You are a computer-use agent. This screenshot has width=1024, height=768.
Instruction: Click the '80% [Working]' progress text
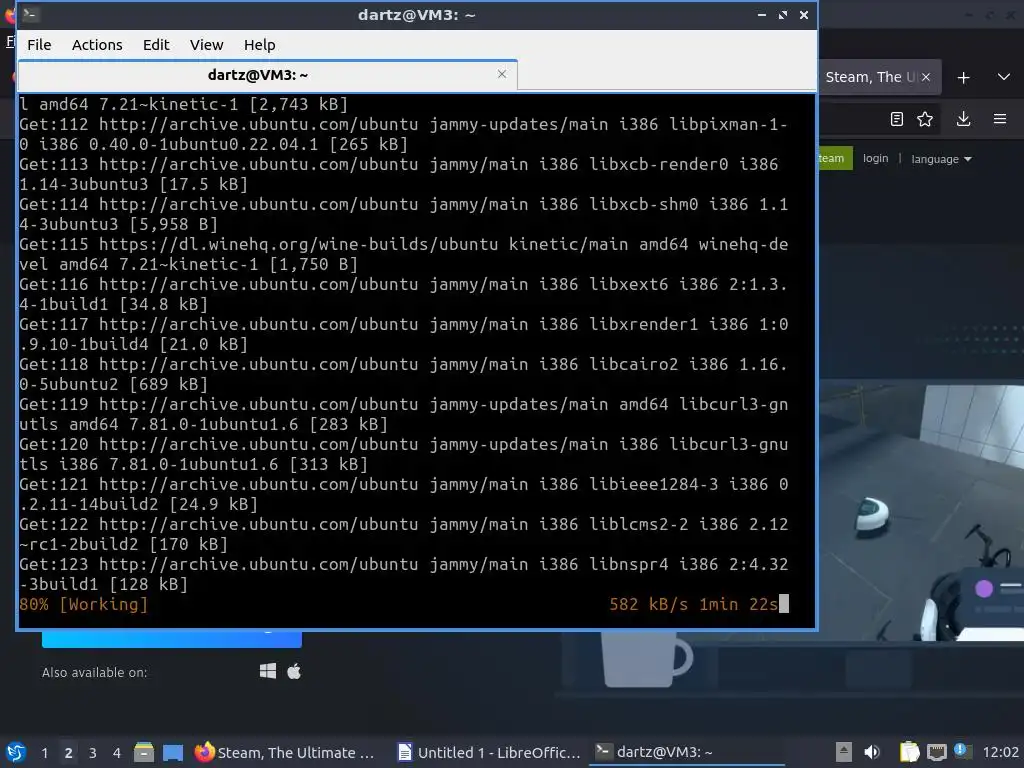(x=84, y=604)
